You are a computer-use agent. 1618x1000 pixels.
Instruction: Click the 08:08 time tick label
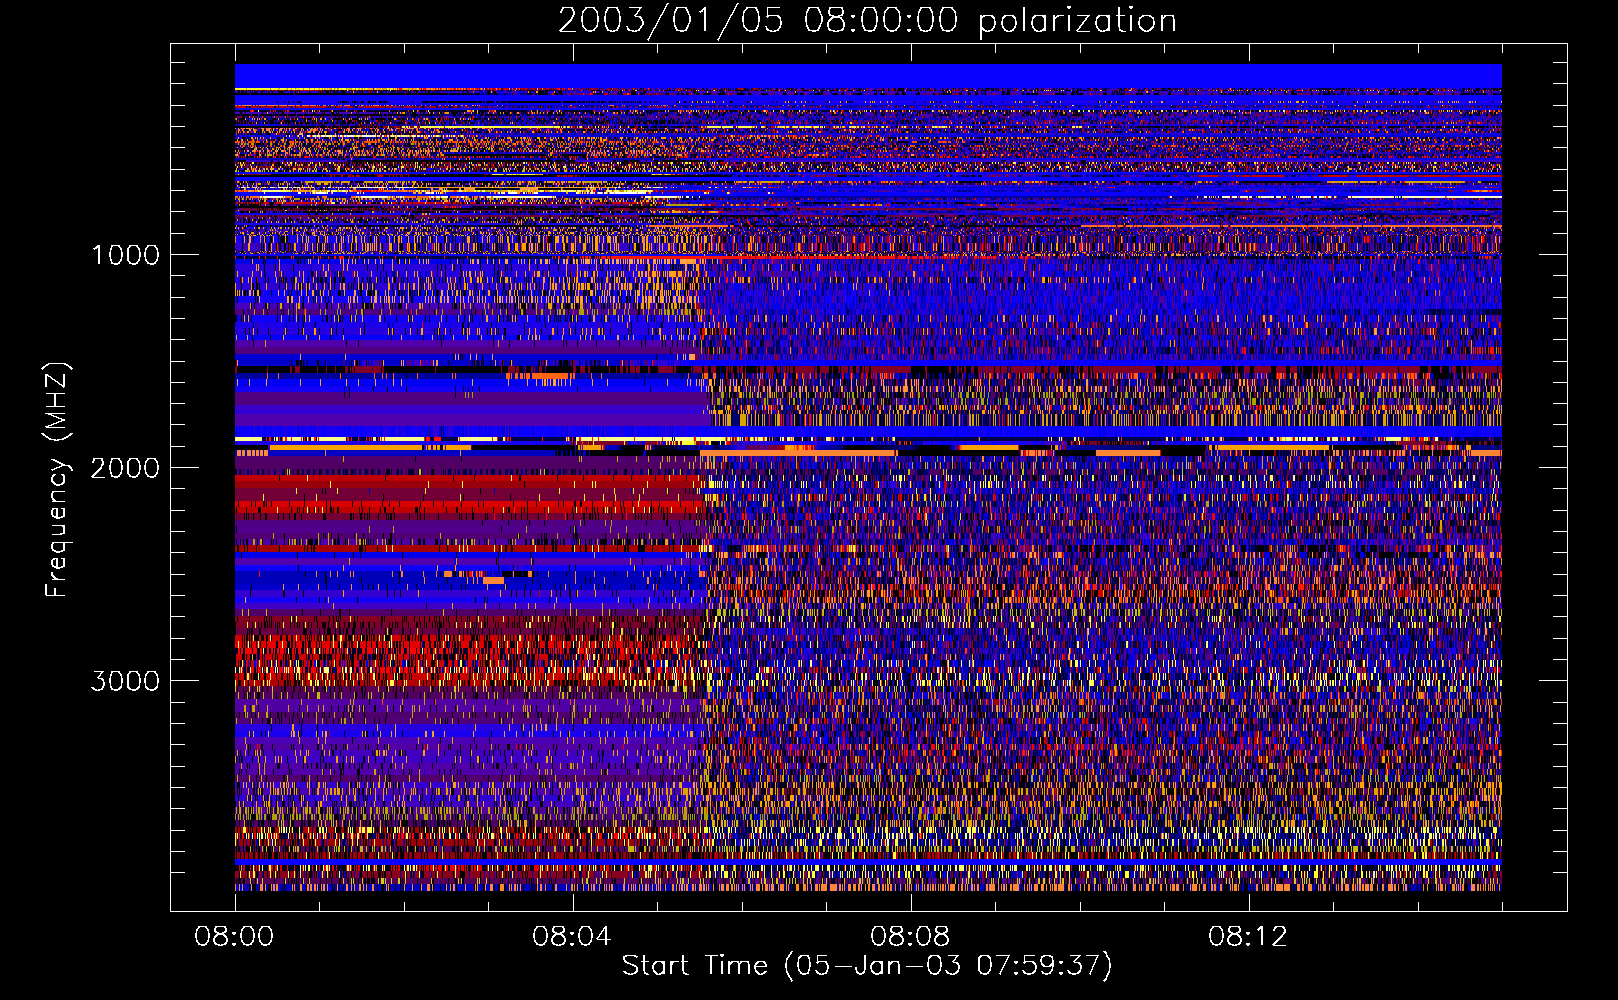[x=911, y=937]
